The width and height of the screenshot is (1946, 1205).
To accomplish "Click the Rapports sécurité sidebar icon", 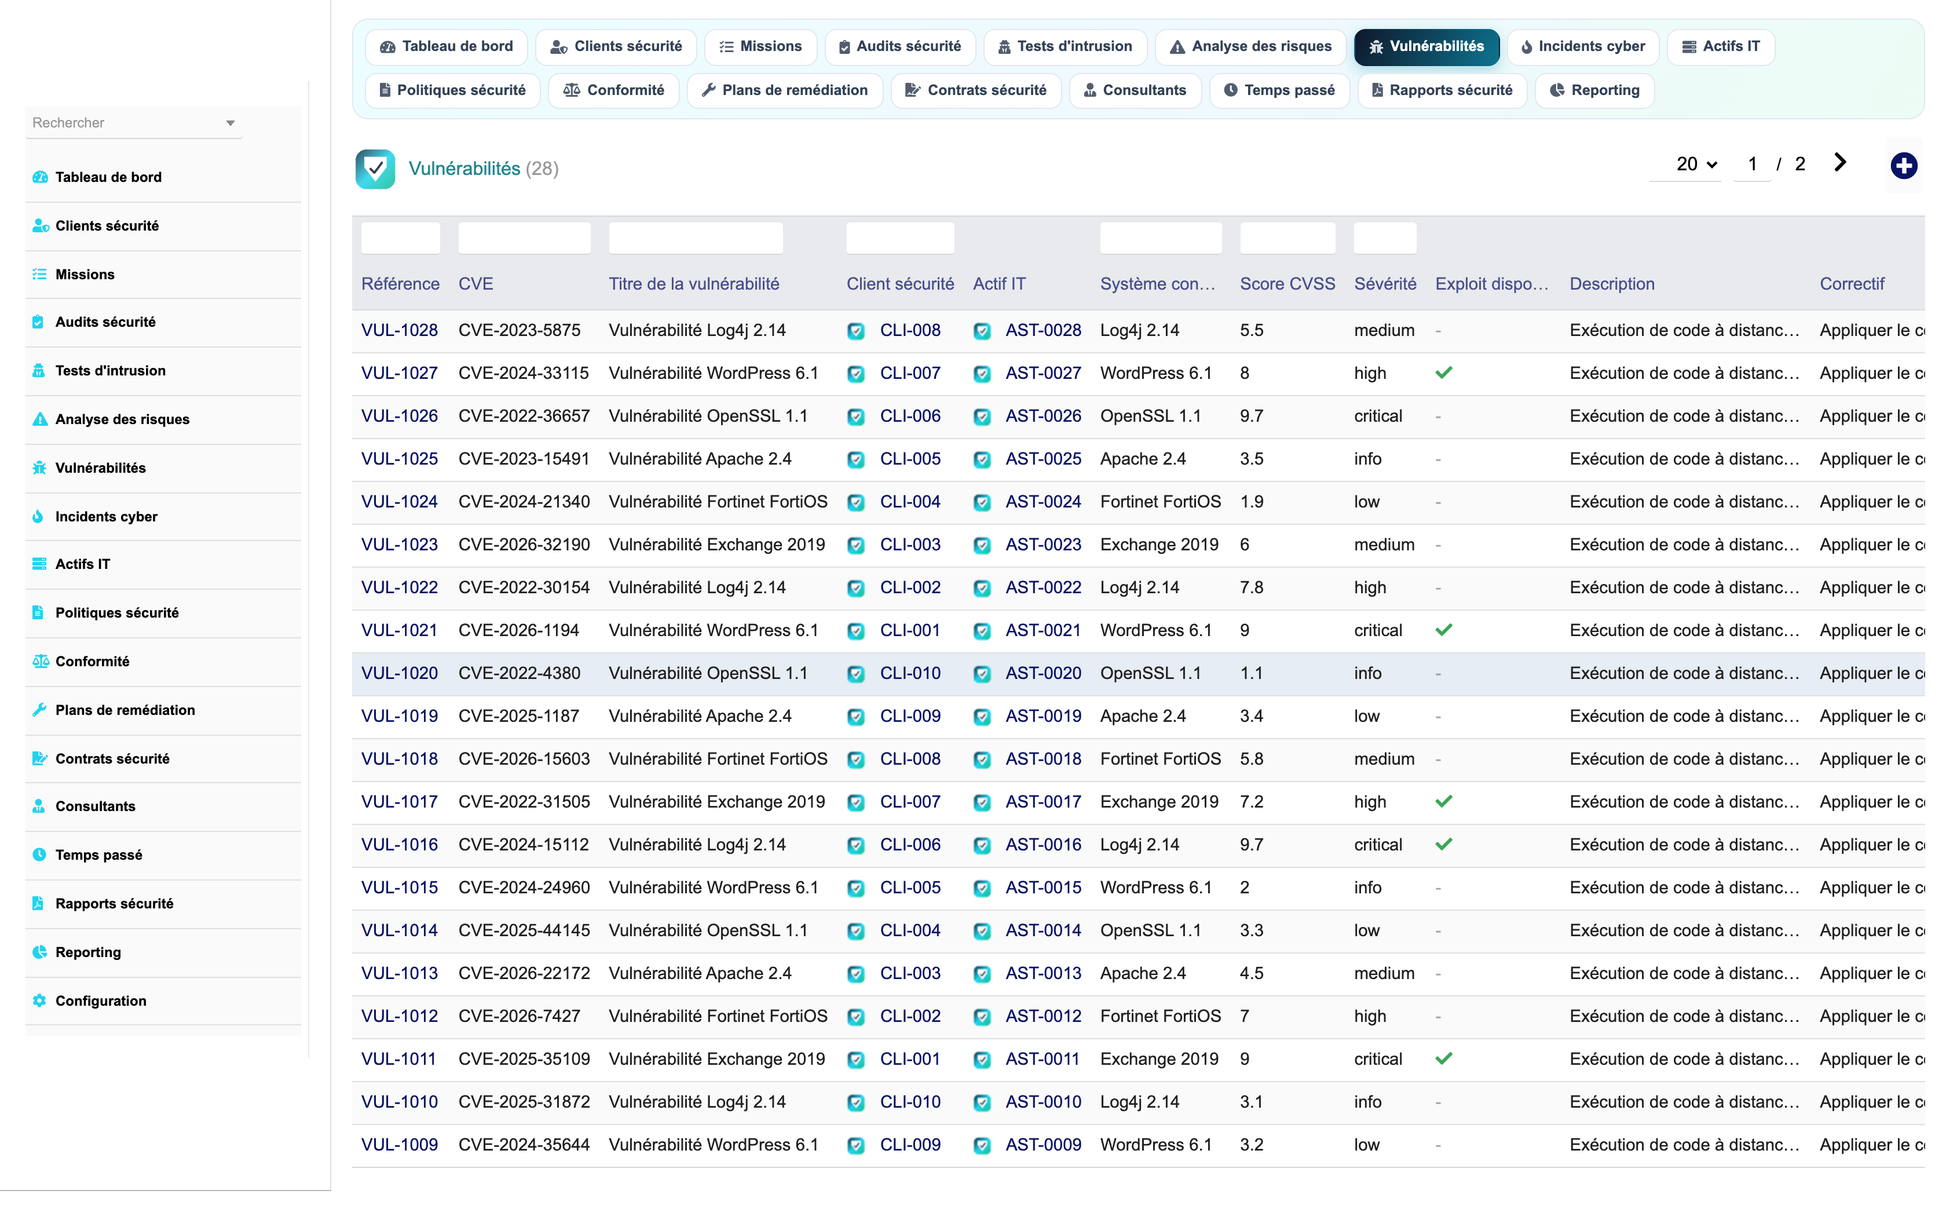I will click(38, 904).
